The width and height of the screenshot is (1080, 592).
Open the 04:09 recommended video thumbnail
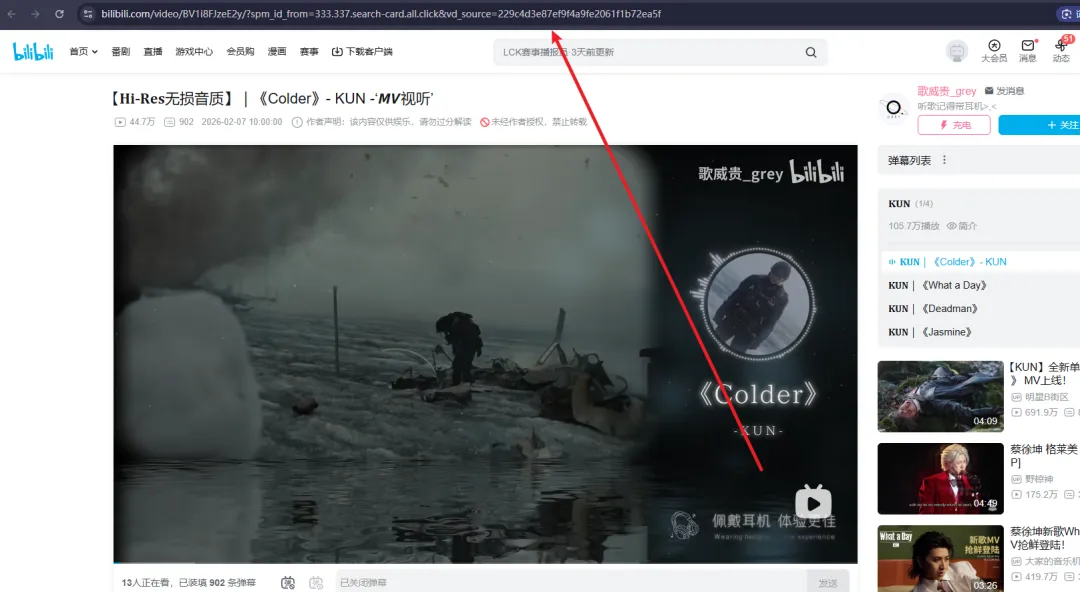[940, 396]
